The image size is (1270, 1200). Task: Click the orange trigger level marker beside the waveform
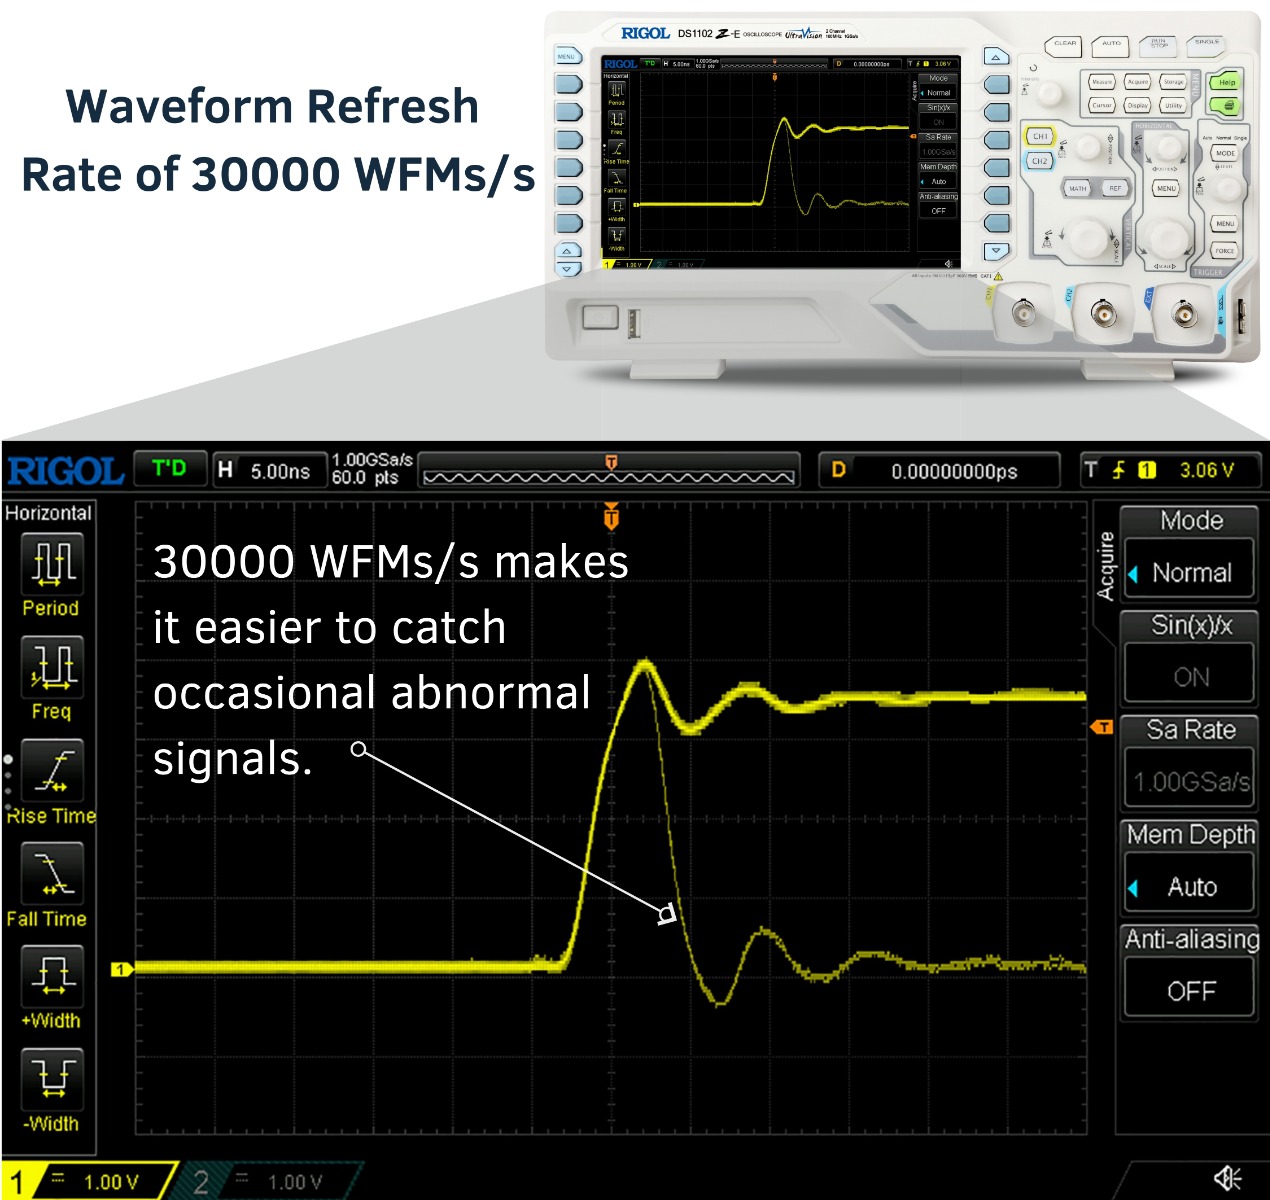click(x=1102, y=727)
